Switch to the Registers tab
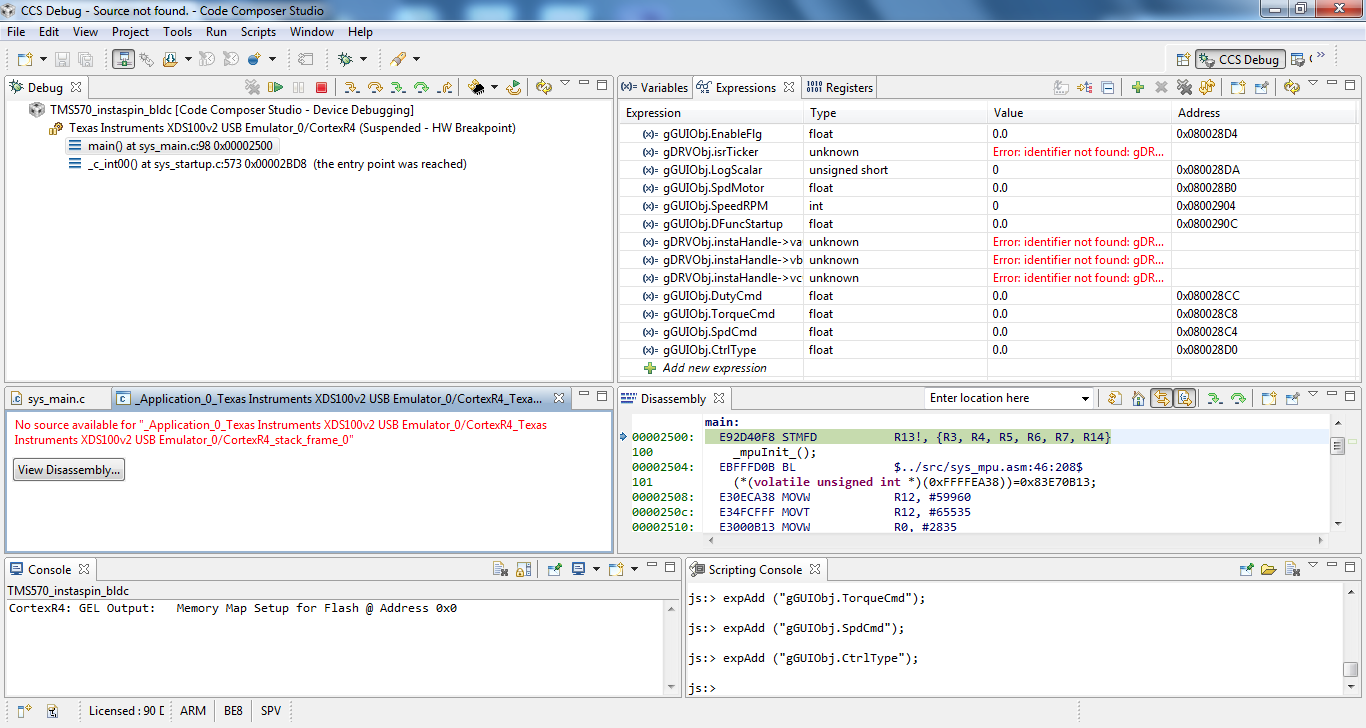This screenshot has height=728, width=1366. (x=840, y=88)
